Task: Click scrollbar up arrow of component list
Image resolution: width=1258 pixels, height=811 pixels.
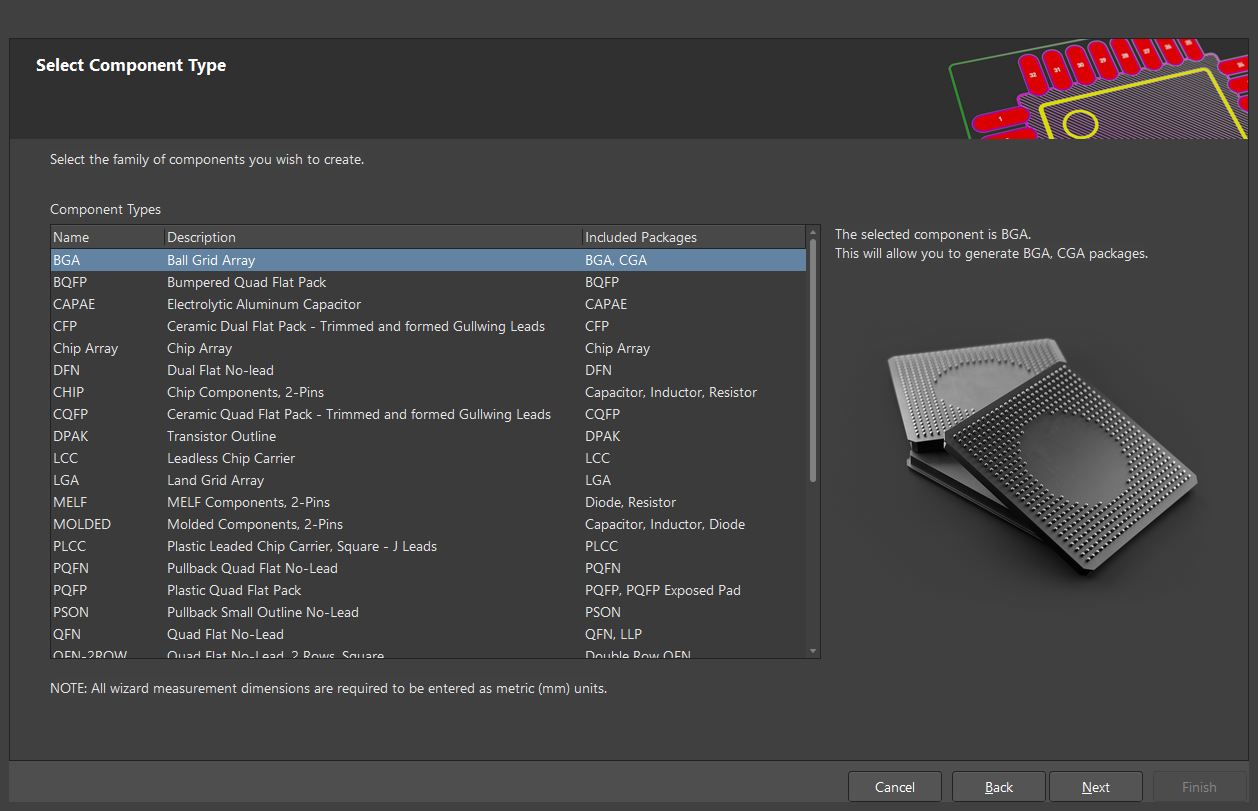Action: [x=813, y=232]
